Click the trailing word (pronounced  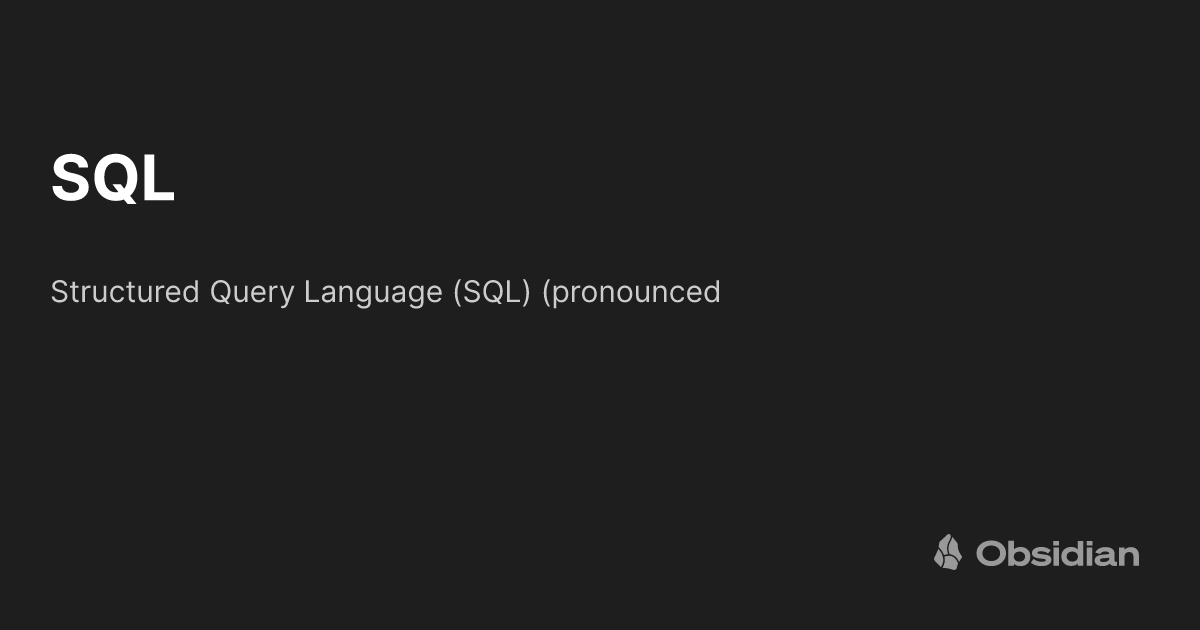click(x=631, y=294)
